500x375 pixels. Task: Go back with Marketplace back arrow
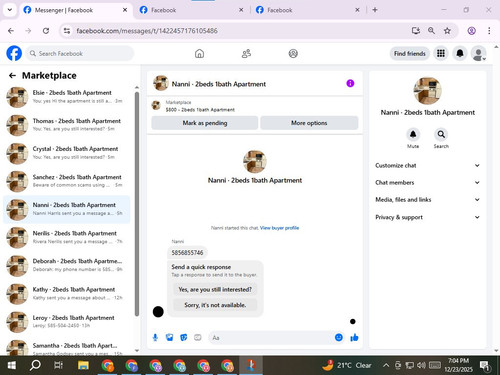click(12, 76)
